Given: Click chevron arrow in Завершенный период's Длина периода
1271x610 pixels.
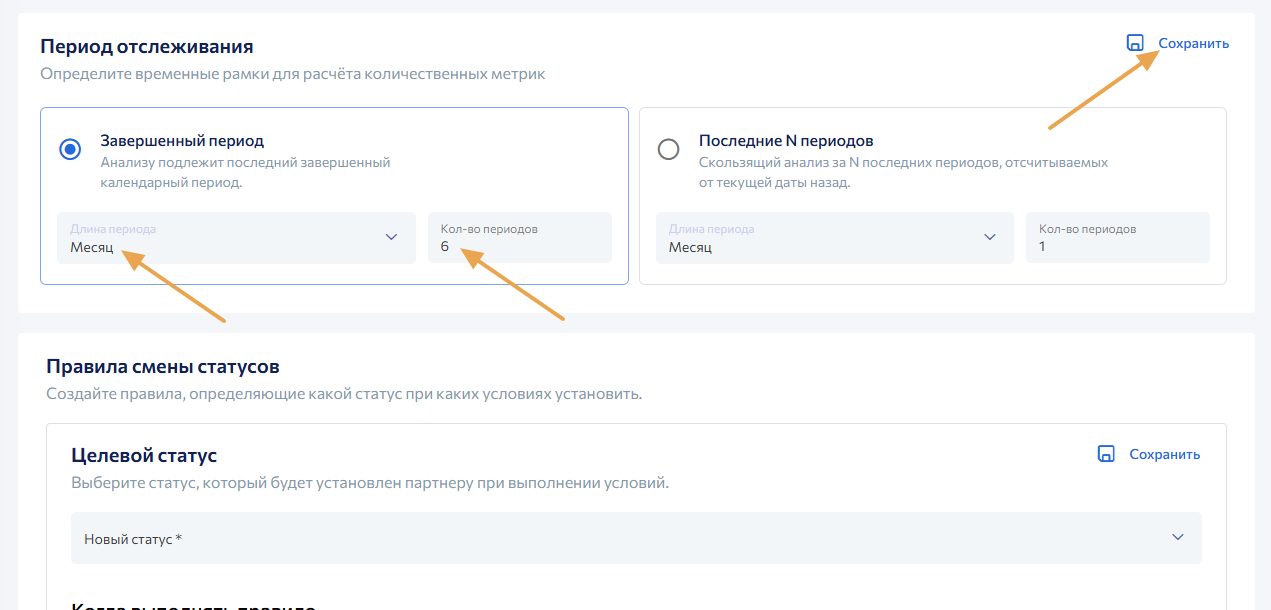Looking at the screenshot, I should tap(391, 237).
